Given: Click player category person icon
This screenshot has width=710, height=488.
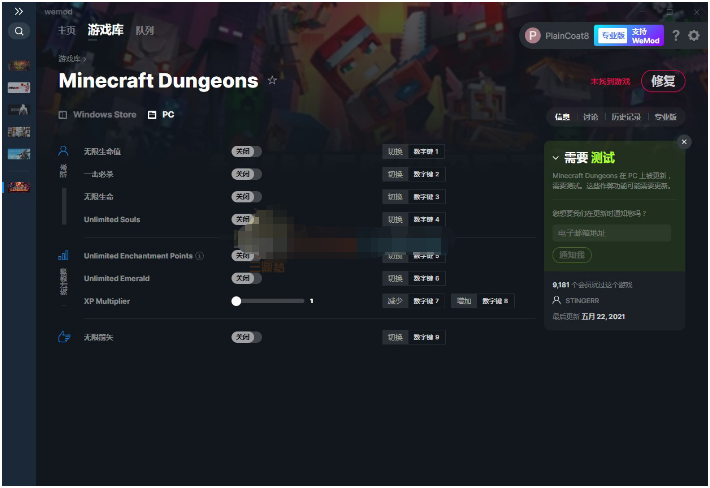Looking at the screenshot, I should (x=63, y=151).
